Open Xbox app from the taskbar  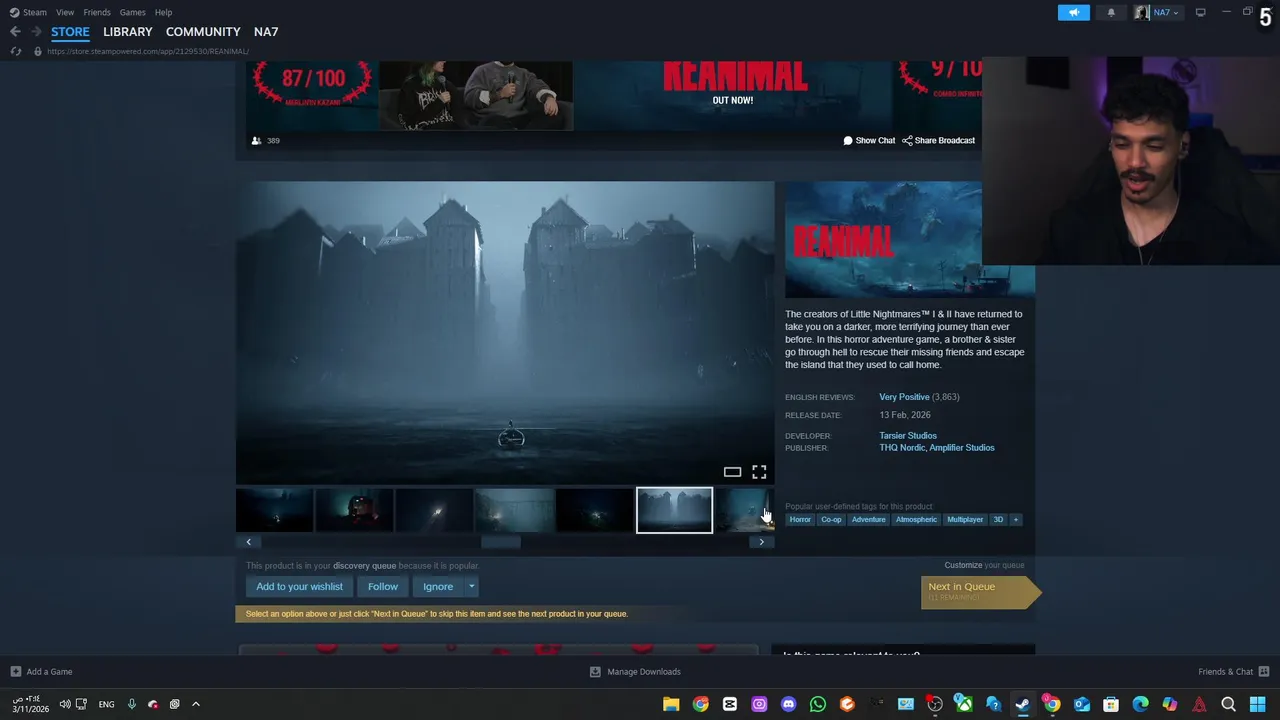[x=964, y=704]
